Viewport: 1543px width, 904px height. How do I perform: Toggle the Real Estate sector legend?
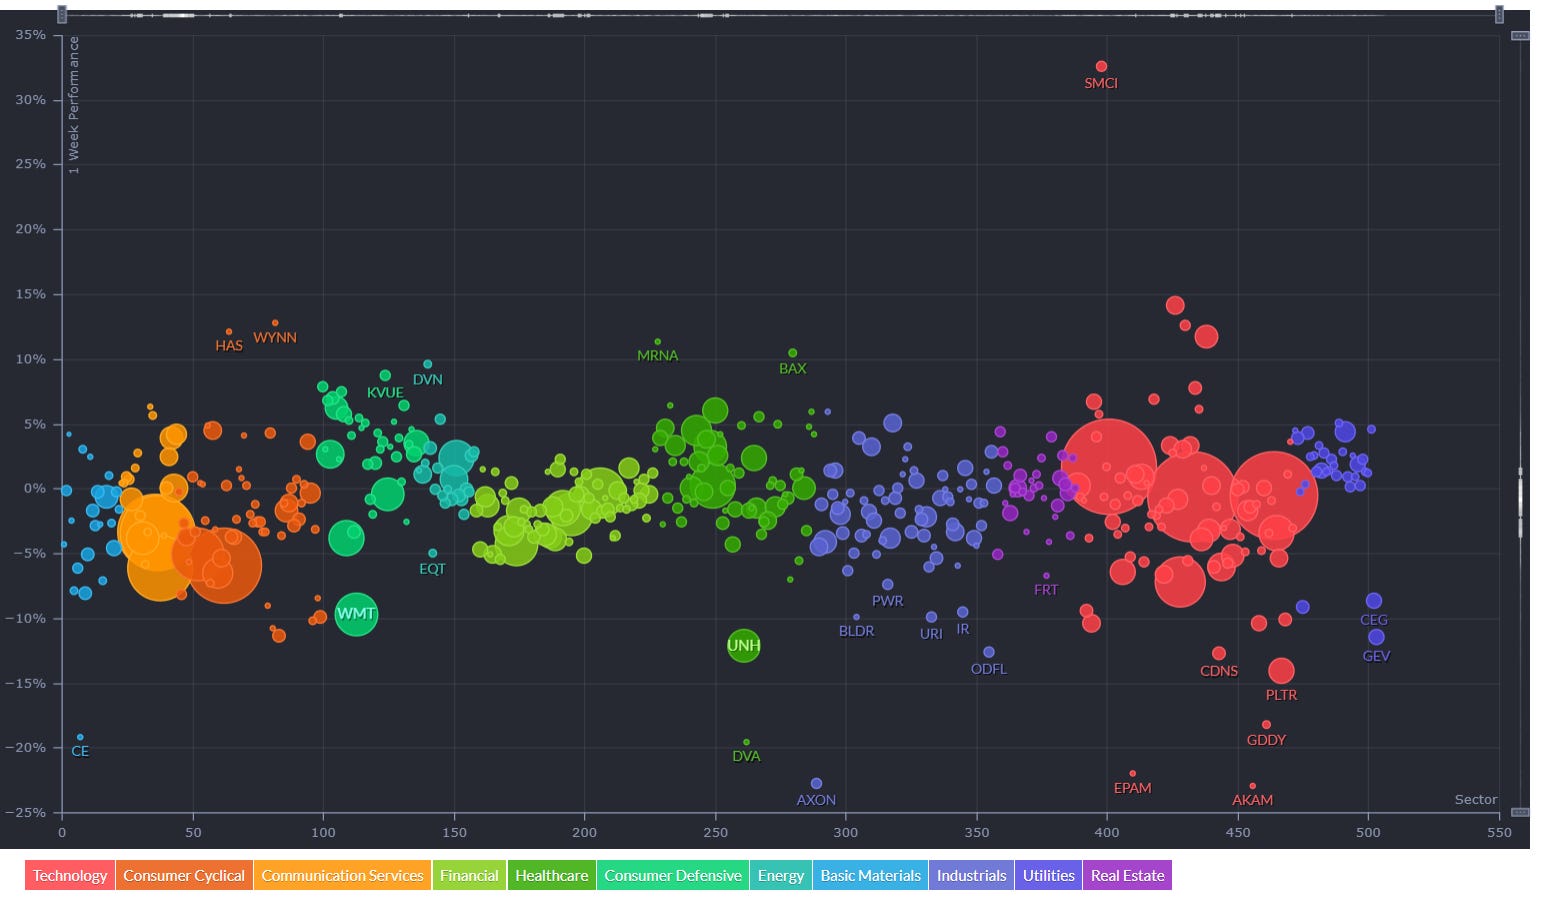[1127, 875]
